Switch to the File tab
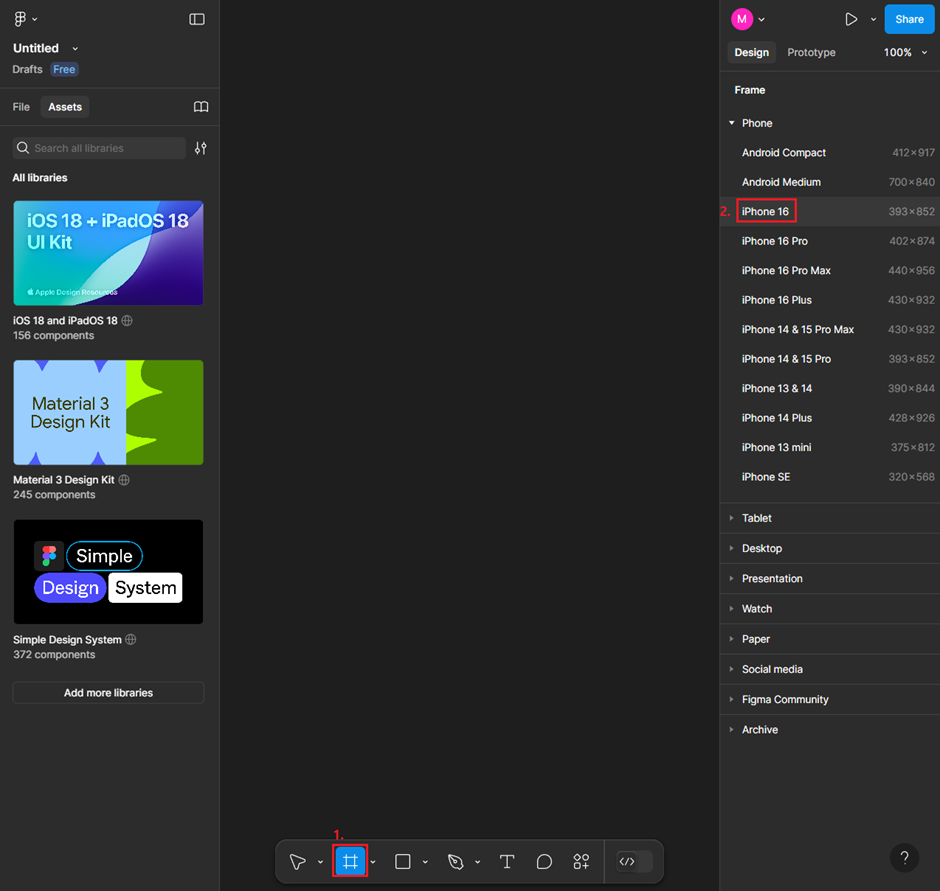Viewport: 940px width, 891px height. coord(21,107)
